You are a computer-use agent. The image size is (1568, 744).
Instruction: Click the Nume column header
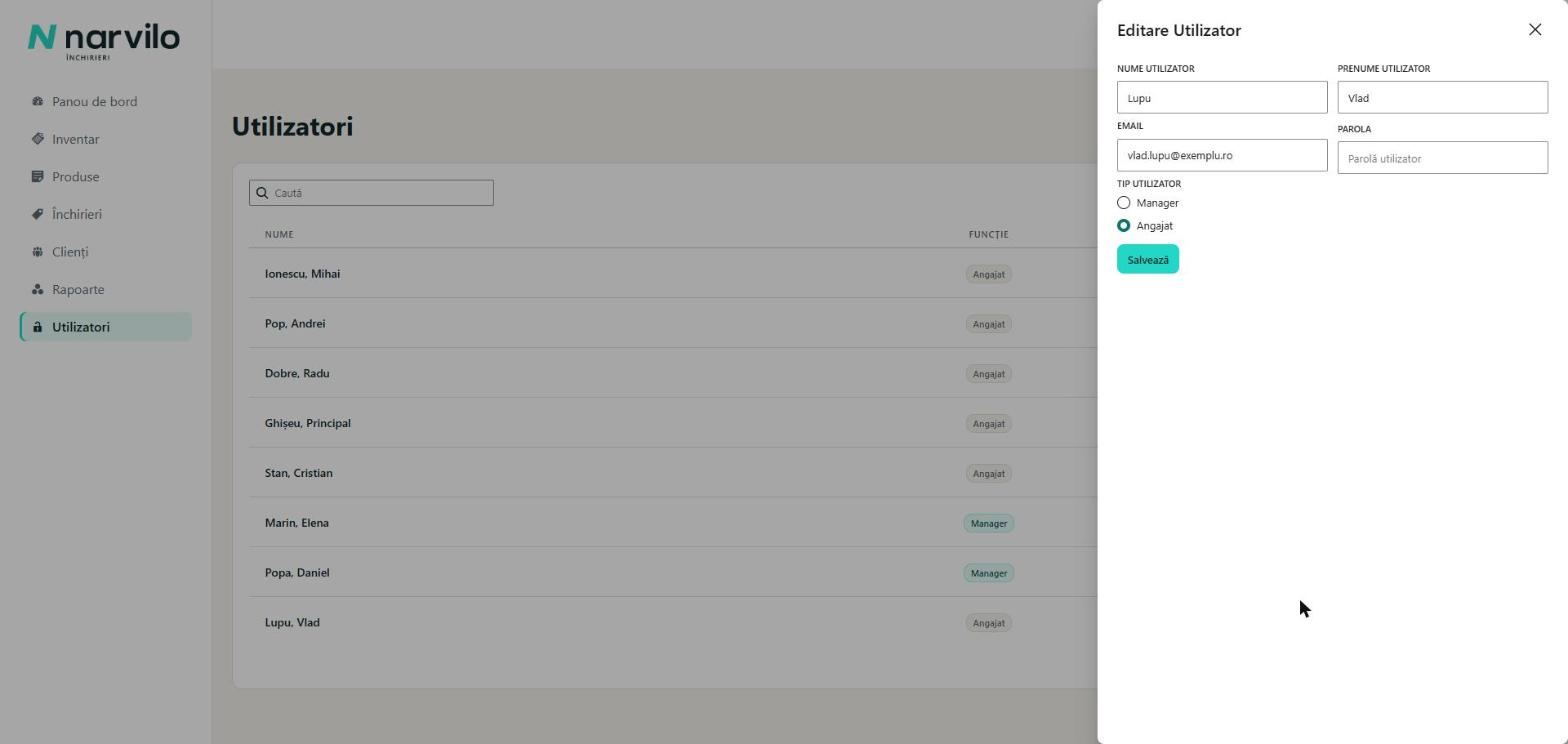(x=279, y=235)
